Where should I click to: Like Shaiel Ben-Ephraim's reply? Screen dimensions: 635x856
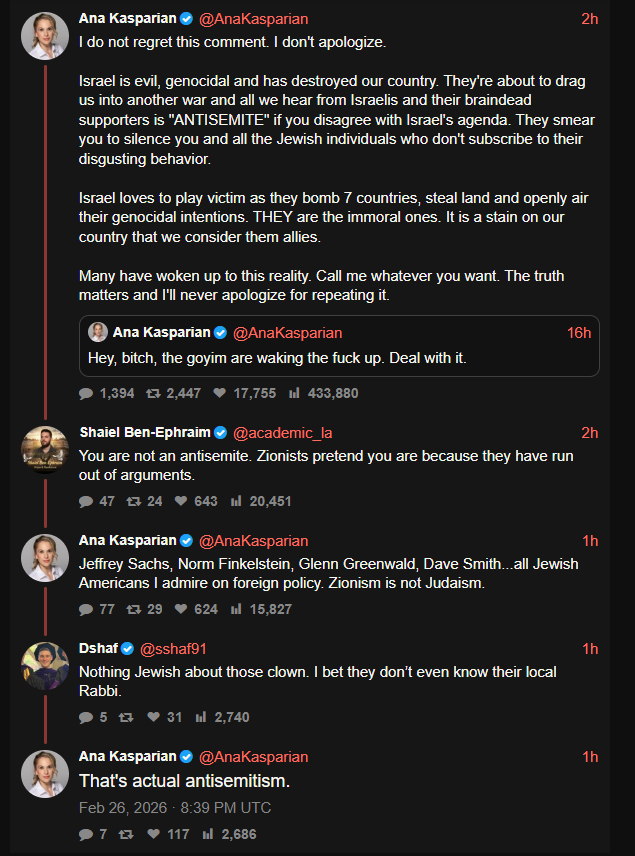tap(181, 501)
